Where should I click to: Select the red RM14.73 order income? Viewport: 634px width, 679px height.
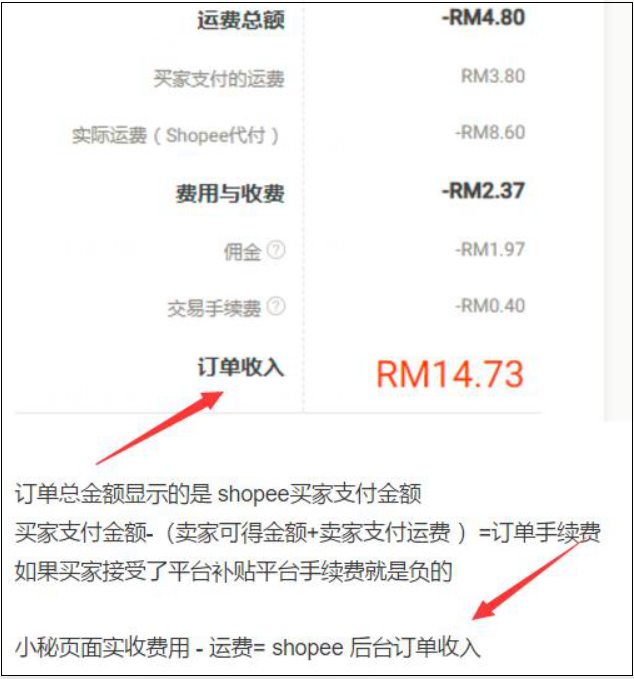[450, 374]
